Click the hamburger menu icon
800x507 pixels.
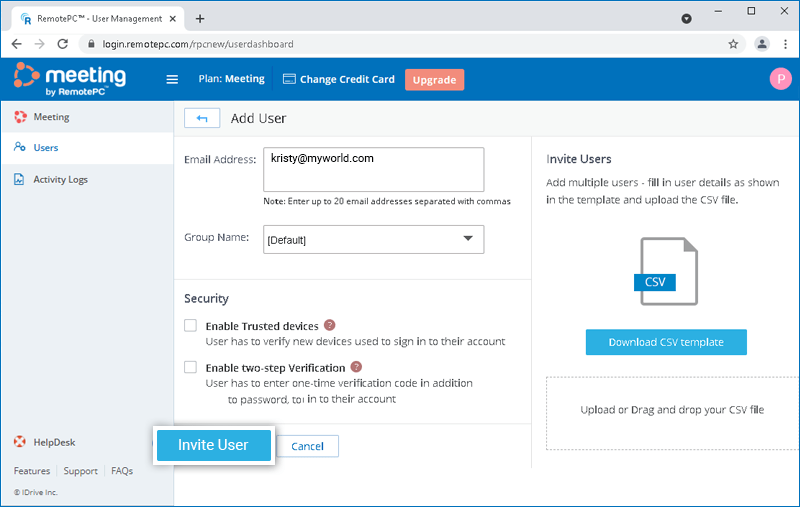(x=172, y=80)
